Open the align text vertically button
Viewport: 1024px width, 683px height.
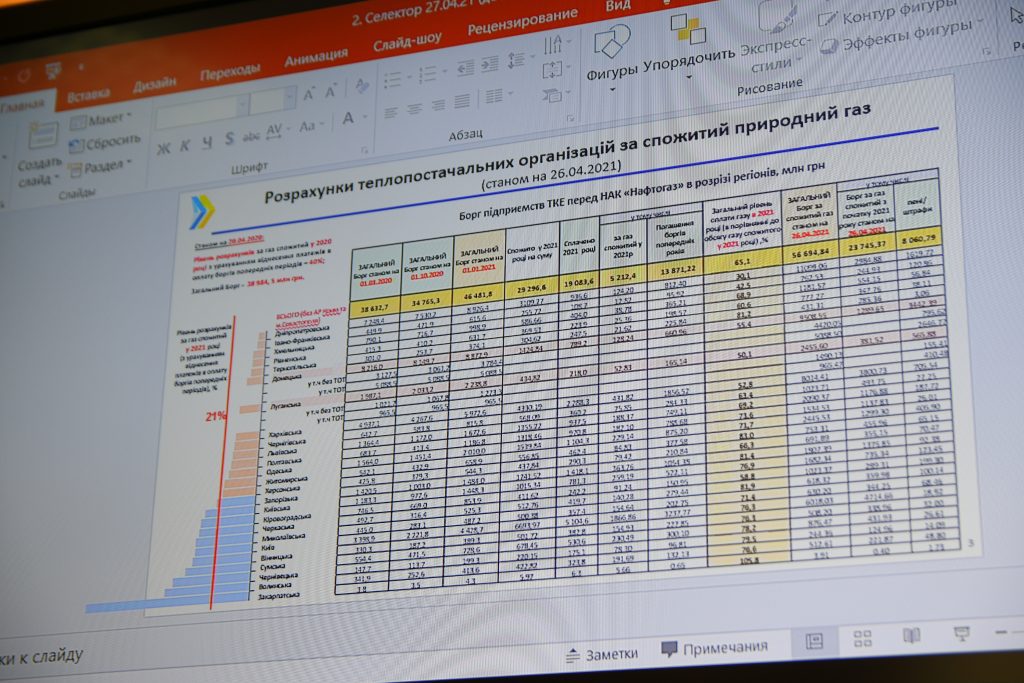(x=554, y=69)
